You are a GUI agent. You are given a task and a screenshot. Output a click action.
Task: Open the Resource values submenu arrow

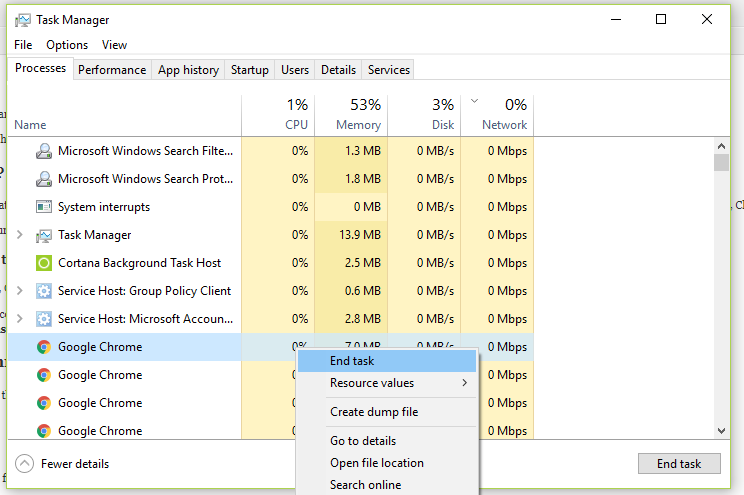point(465,383)
